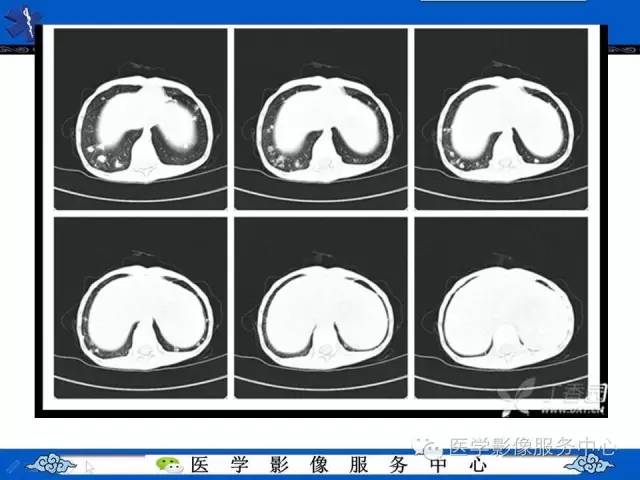Click the website URL watermark under the butterfly
The height and width of the screenshot is (480, 640).
[x=572, y=411]
